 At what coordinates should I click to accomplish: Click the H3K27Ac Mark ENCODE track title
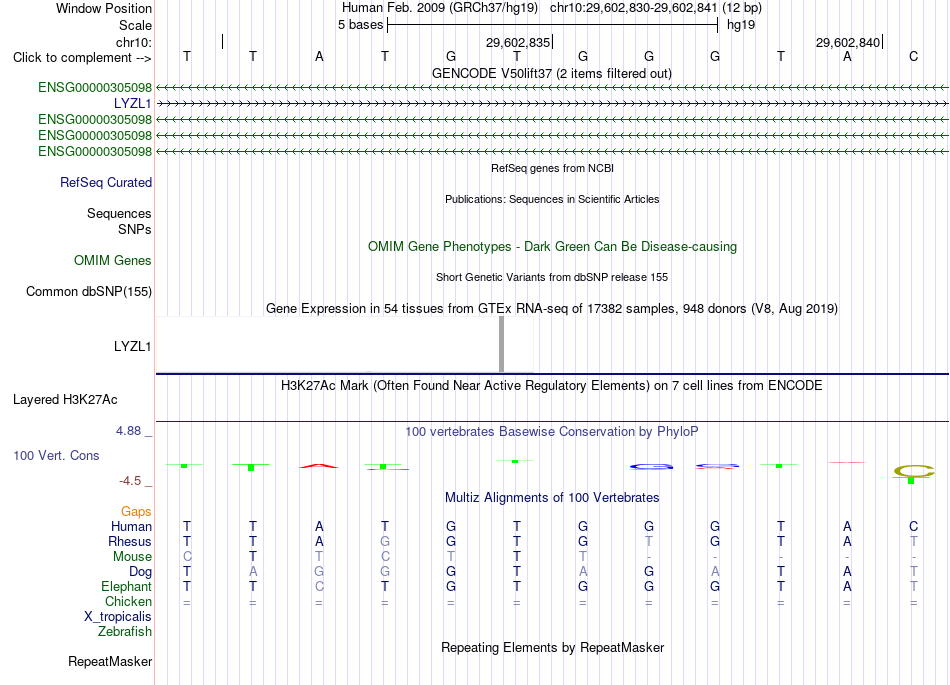(552, 386)
